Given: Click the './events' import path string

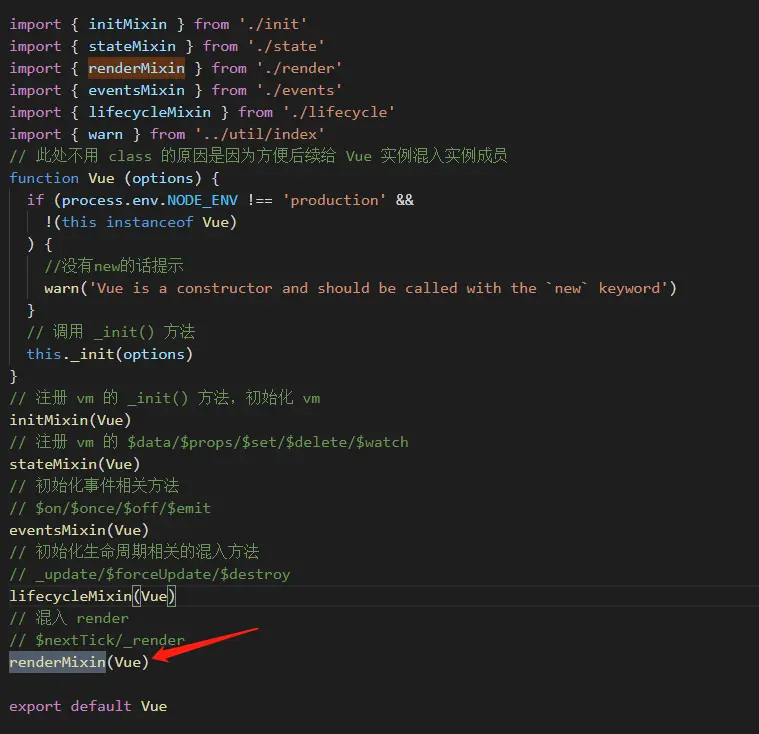Looking at the screenshot, I should coord(299,90).
